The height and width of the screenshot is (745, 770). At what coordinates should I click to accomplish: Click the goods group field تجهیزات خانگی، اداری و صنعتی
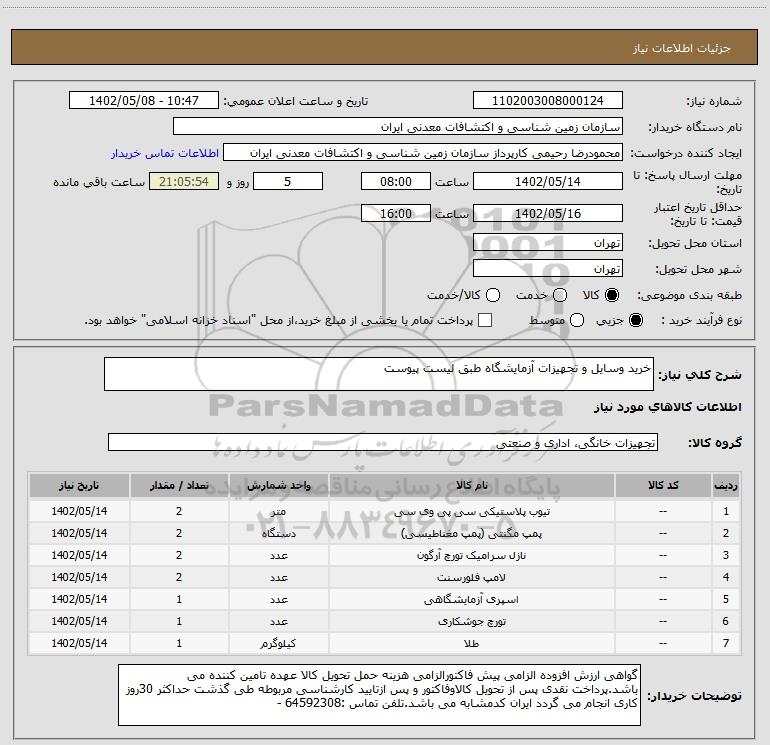pyautogui.click(x=383, y=442)
